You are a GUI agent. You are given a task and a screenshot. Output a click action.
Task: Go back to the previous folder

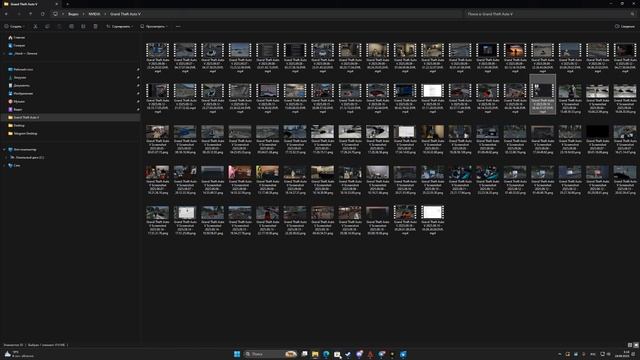[x=6, y=14]
